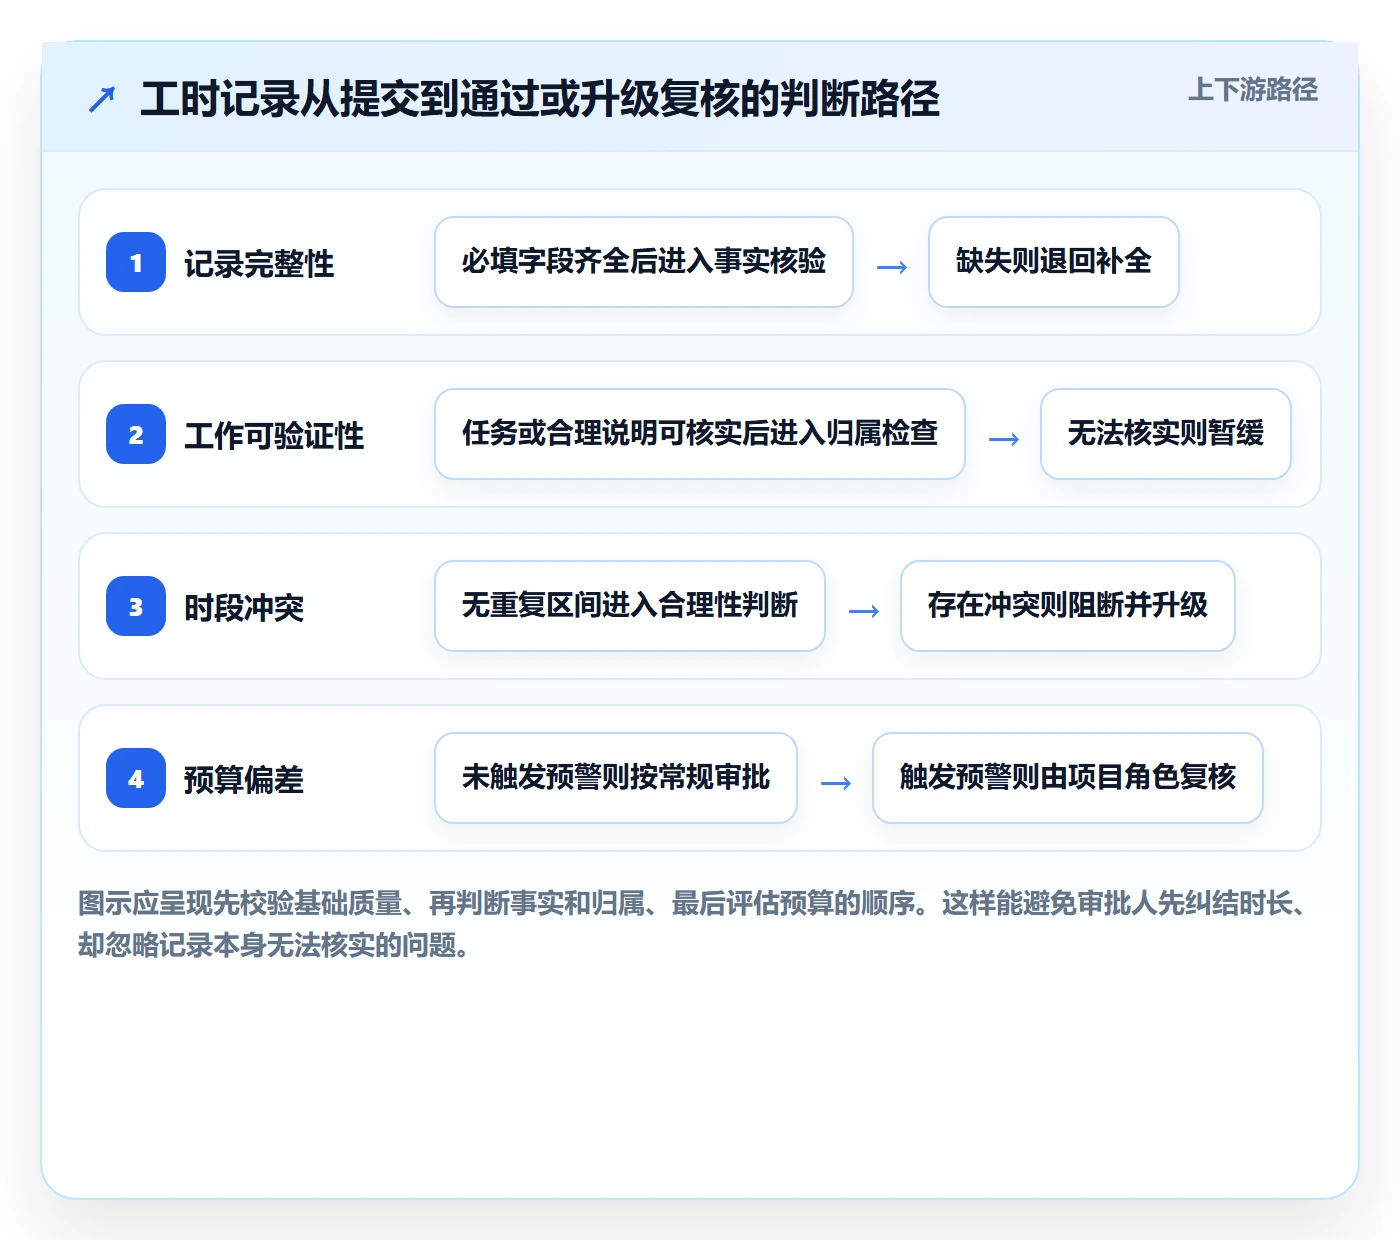This screenshot has height=1240, width=1400.
Task: Click the step 4 number badge
Action: pos(136,778)
